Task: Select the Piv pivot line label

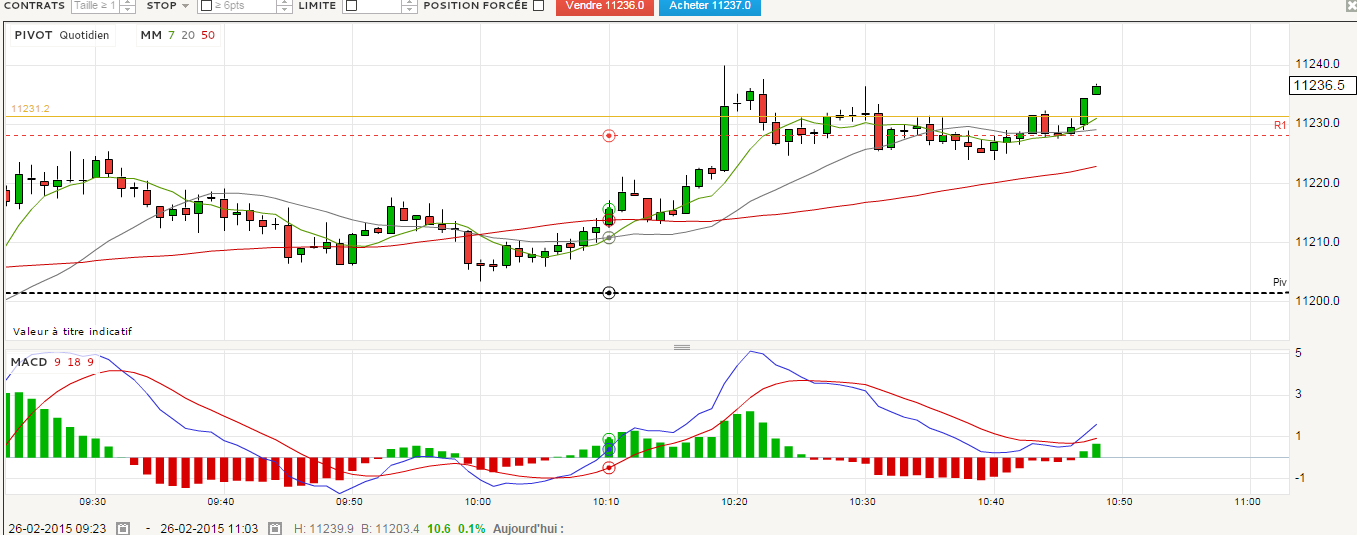Action: 1280,282
